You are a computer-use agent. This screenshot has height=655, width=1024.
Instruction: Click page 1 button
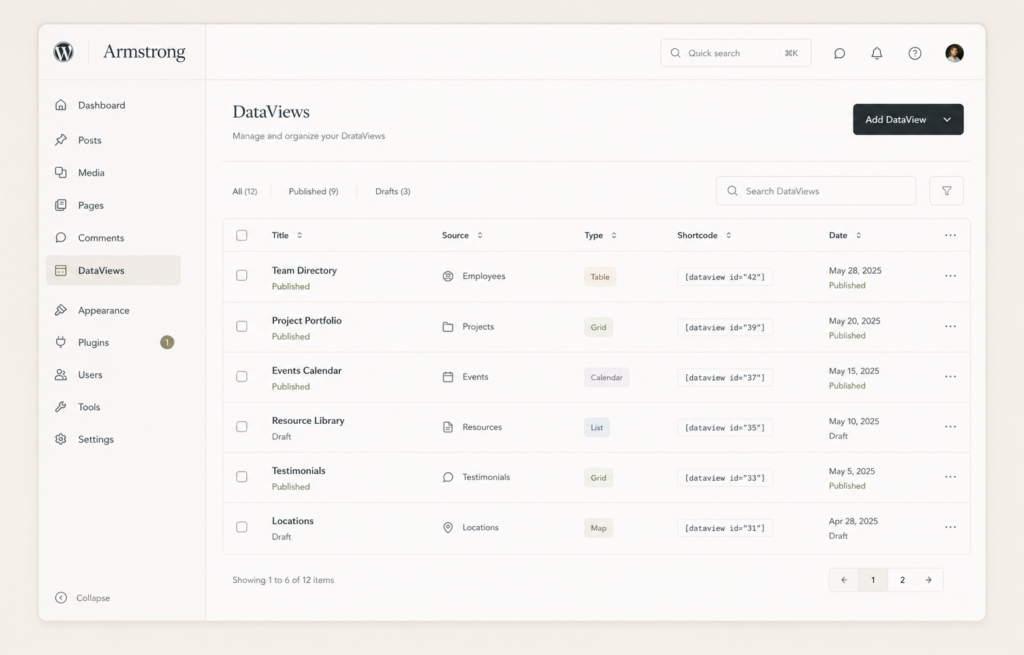(x=872, y=580)
